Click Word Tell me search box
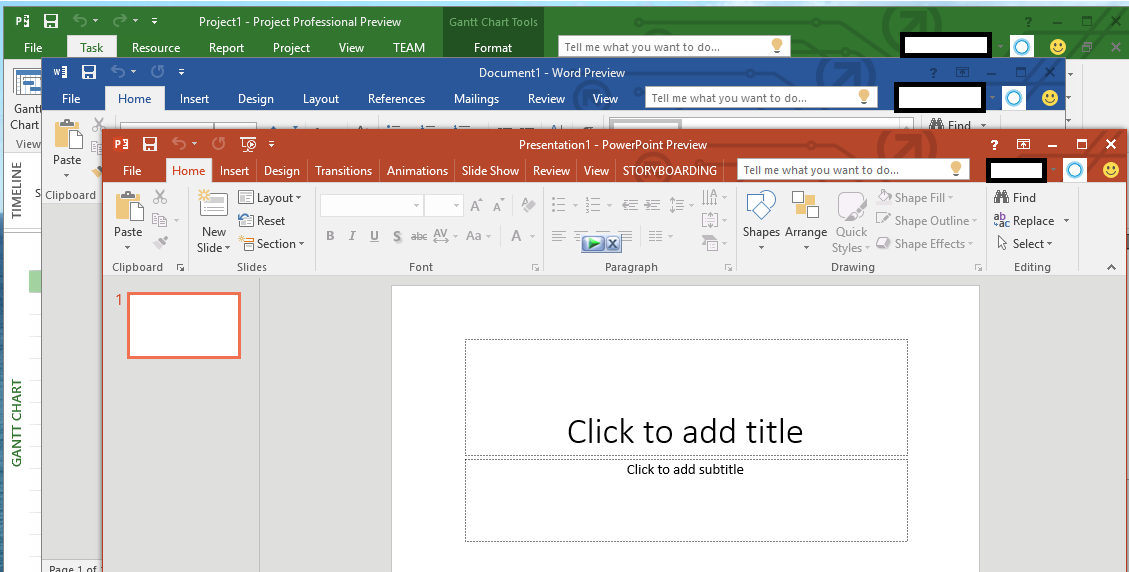 click(761, 98)
